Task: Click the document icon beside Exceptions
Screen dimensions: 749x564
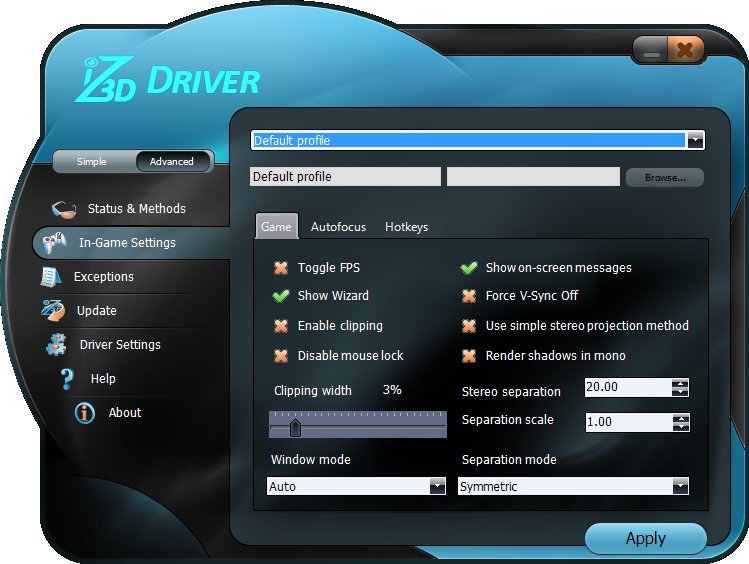Action: pos(51,277)
